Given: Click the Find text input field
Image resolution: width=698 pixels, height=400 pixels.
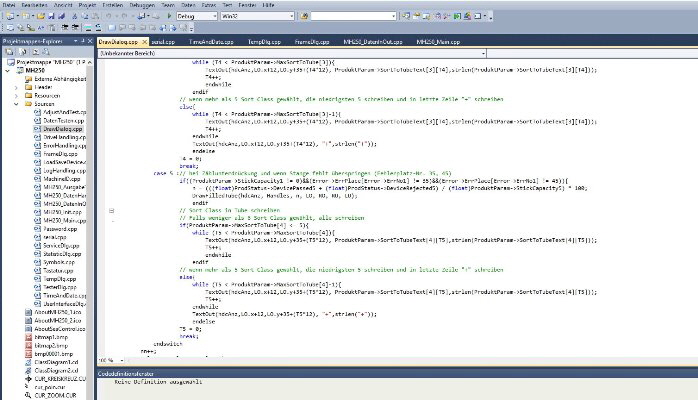Looking at the screenshot, I should pyautogui.click(x=351, y=16).
